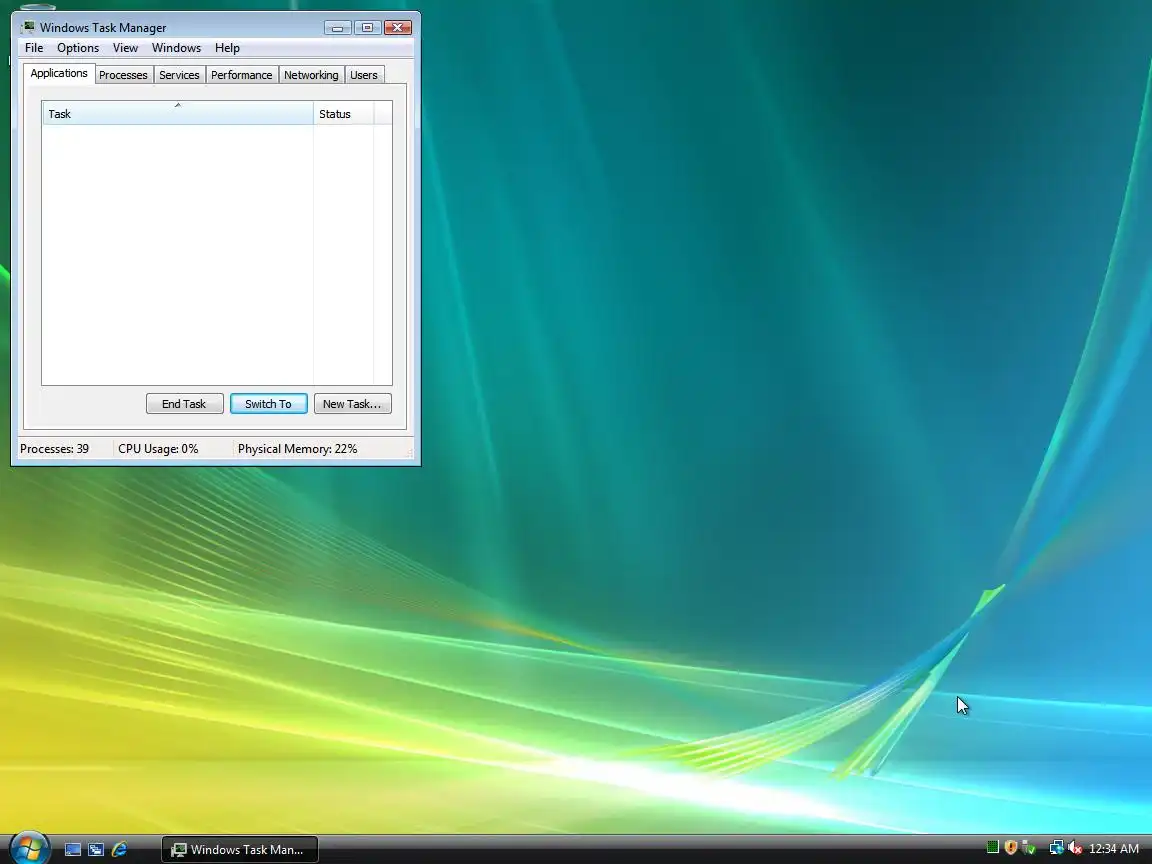Open the network connection tray icon
1152x864 pixels.
point(1056,848)
